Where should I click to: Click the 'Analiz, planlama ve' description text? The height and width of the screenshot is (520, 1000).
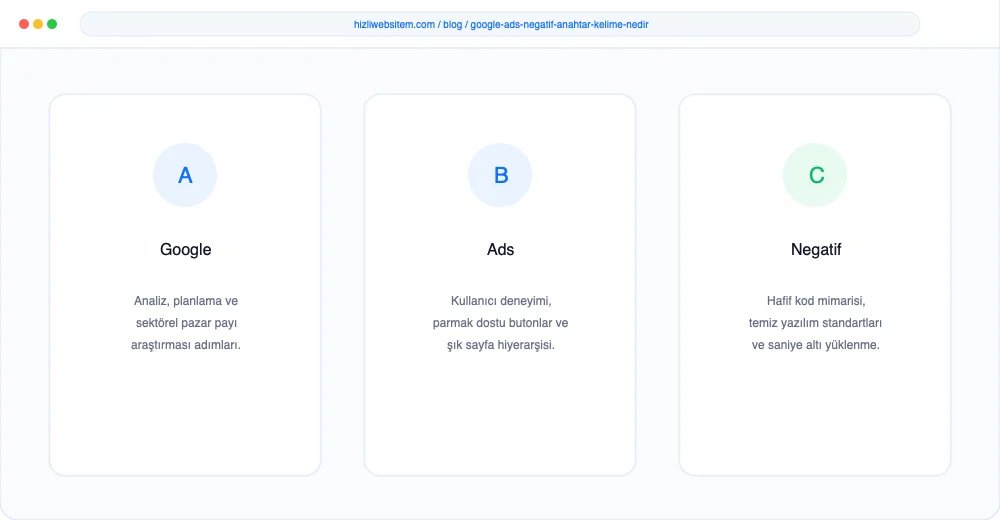(x=186, y=301)
